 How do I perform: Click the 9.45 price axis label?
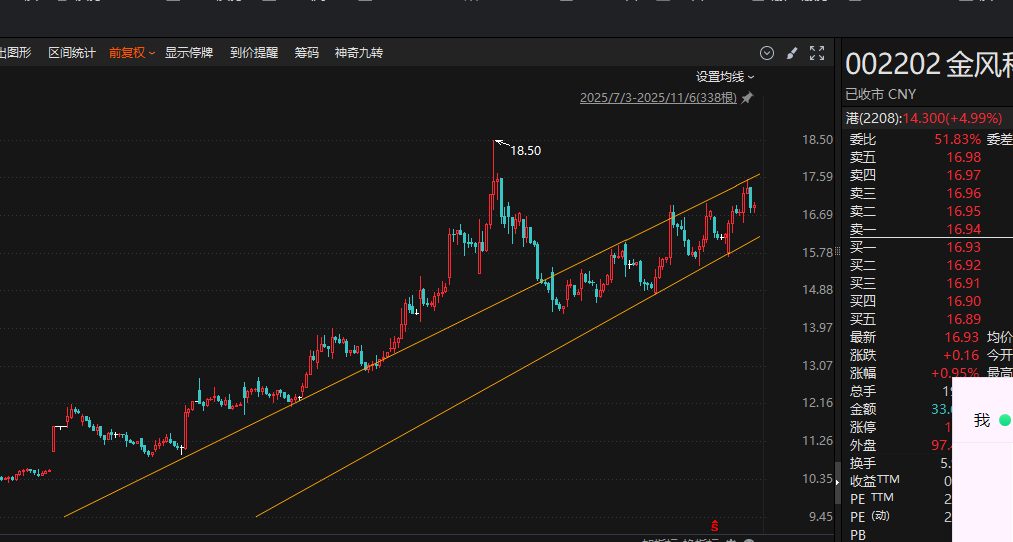click(x=820, y=517)
